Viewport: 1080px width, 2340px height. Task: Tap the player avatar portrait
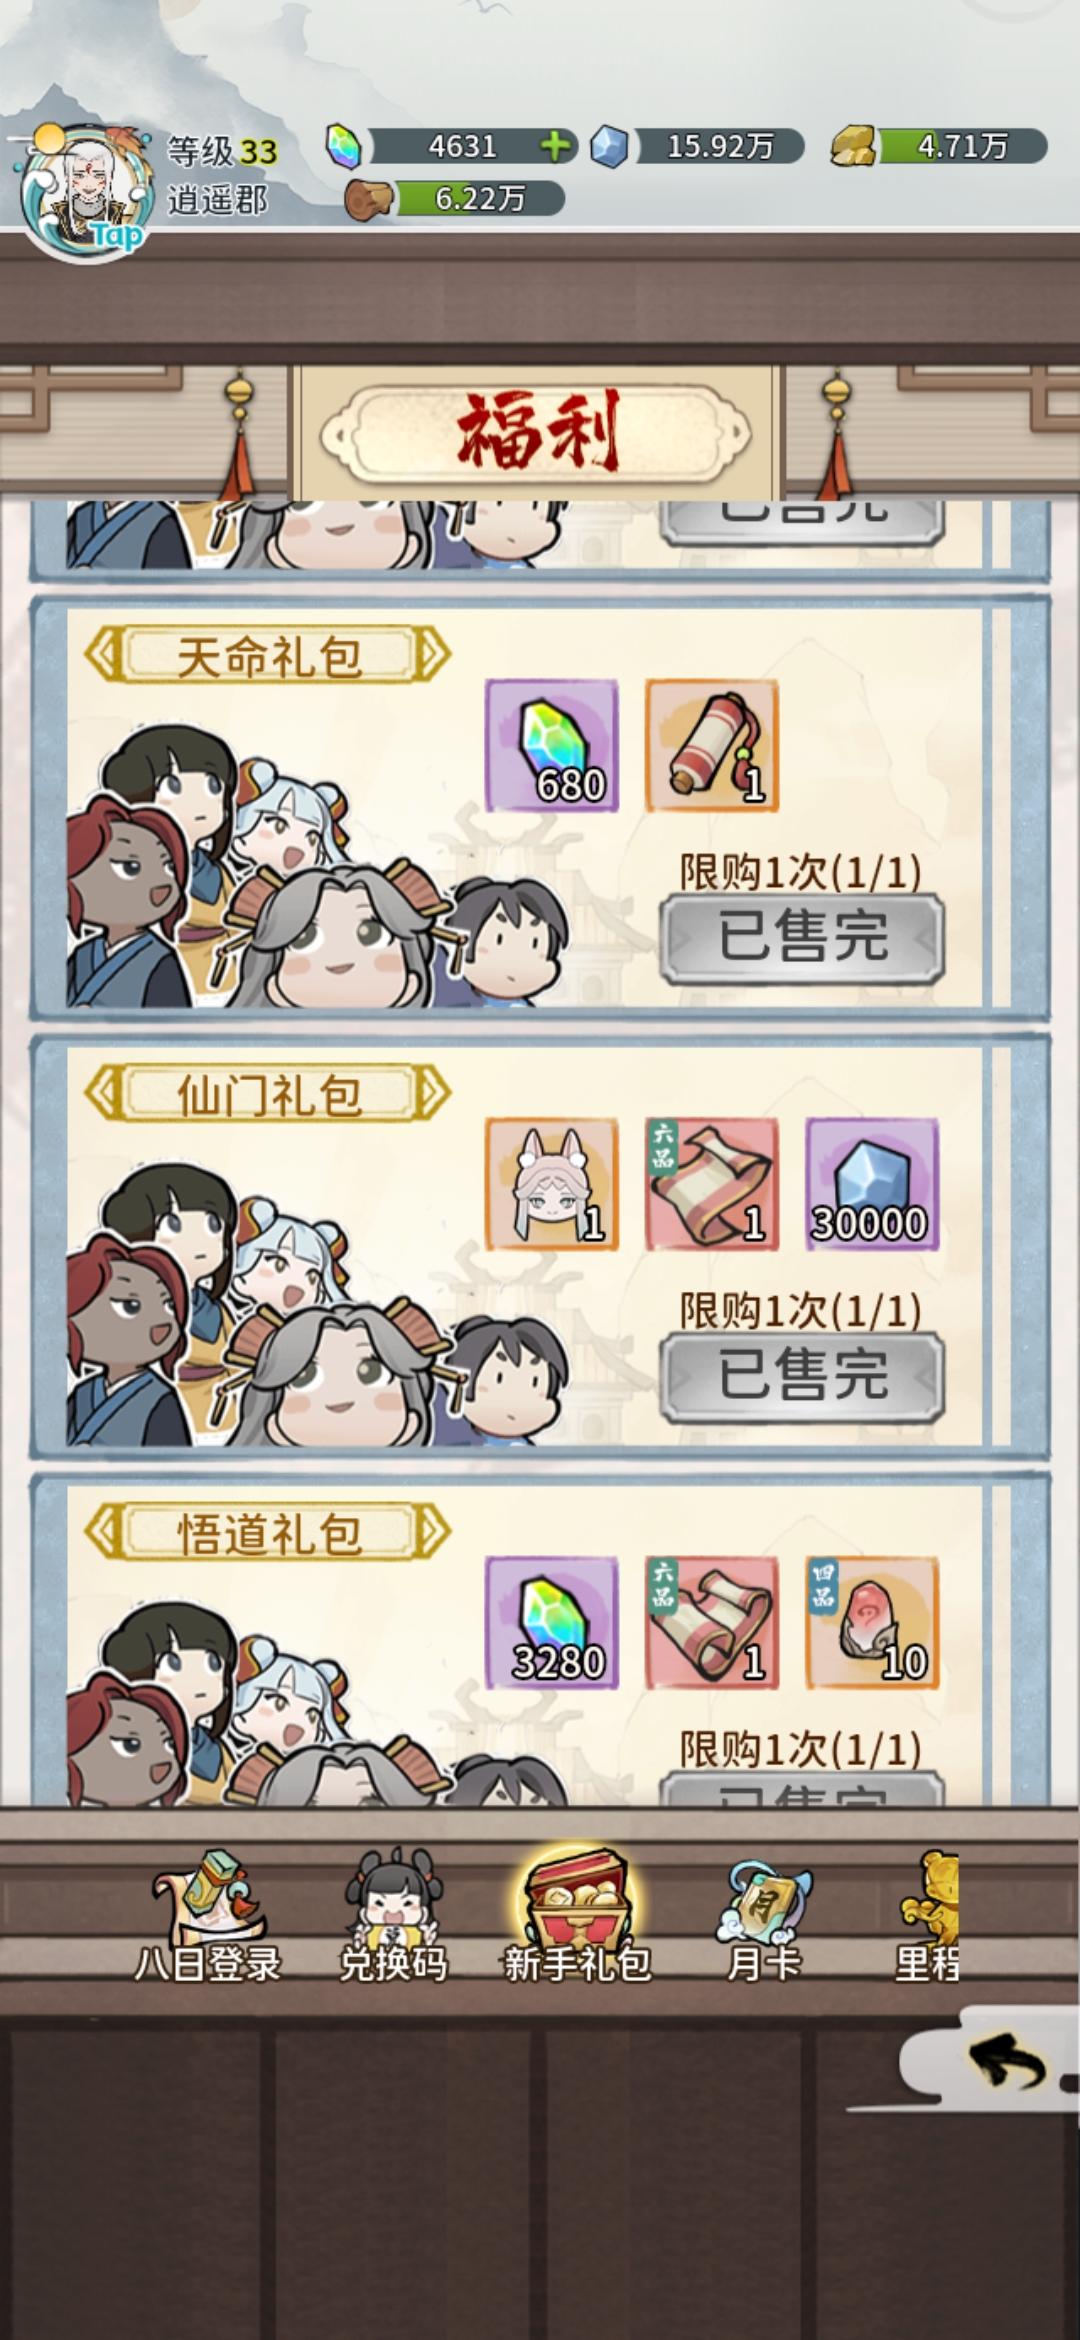(x=88, y=195)
